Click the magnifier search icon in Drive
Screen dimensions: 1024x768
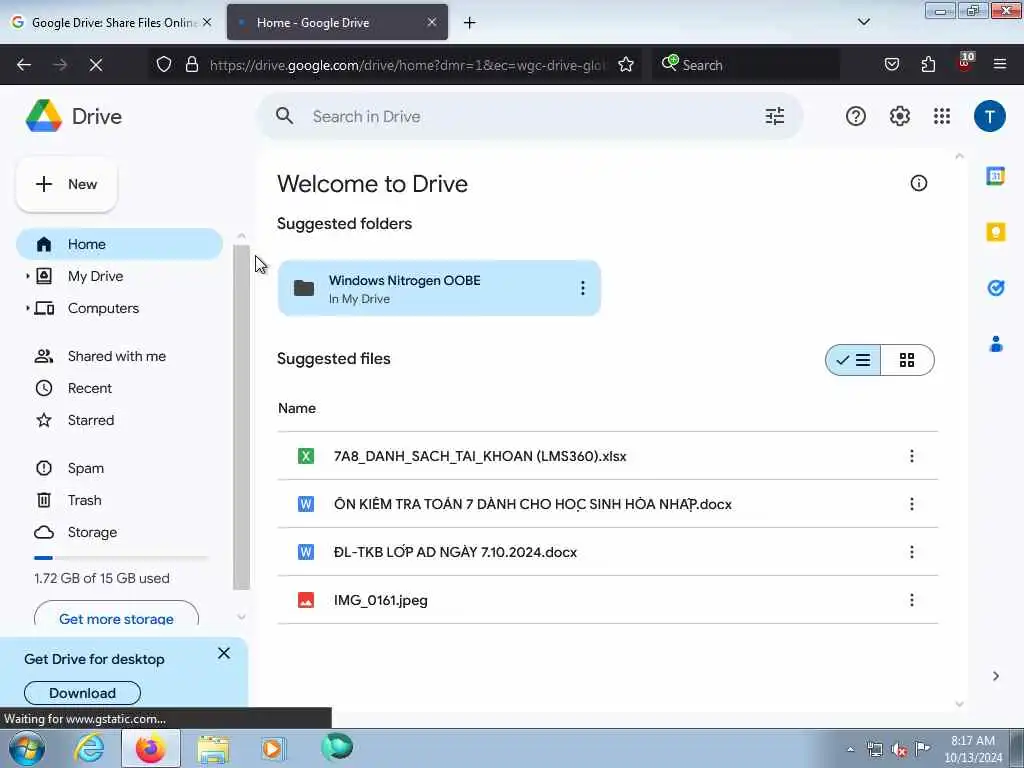[x=284, y=116]
